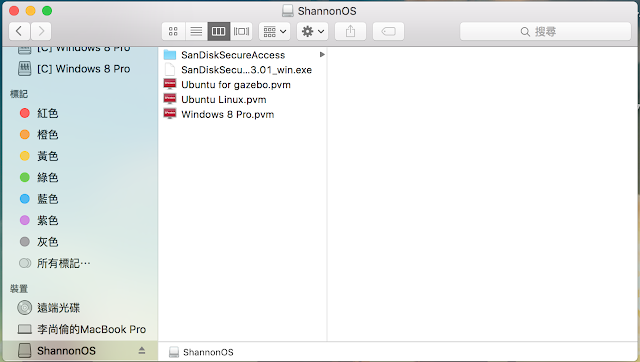Click the Windows 8 Pro.pvm Parallels icon
This screenshot has height=362, width=640.
tap(170, 114)
